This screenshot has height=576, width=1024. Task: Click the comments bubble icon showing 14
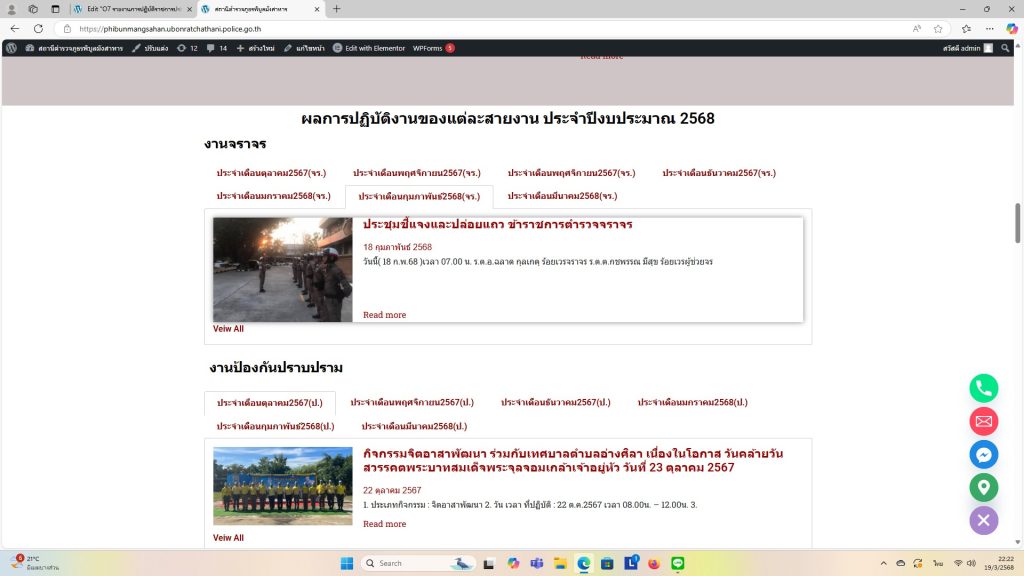tap(217, 48)
